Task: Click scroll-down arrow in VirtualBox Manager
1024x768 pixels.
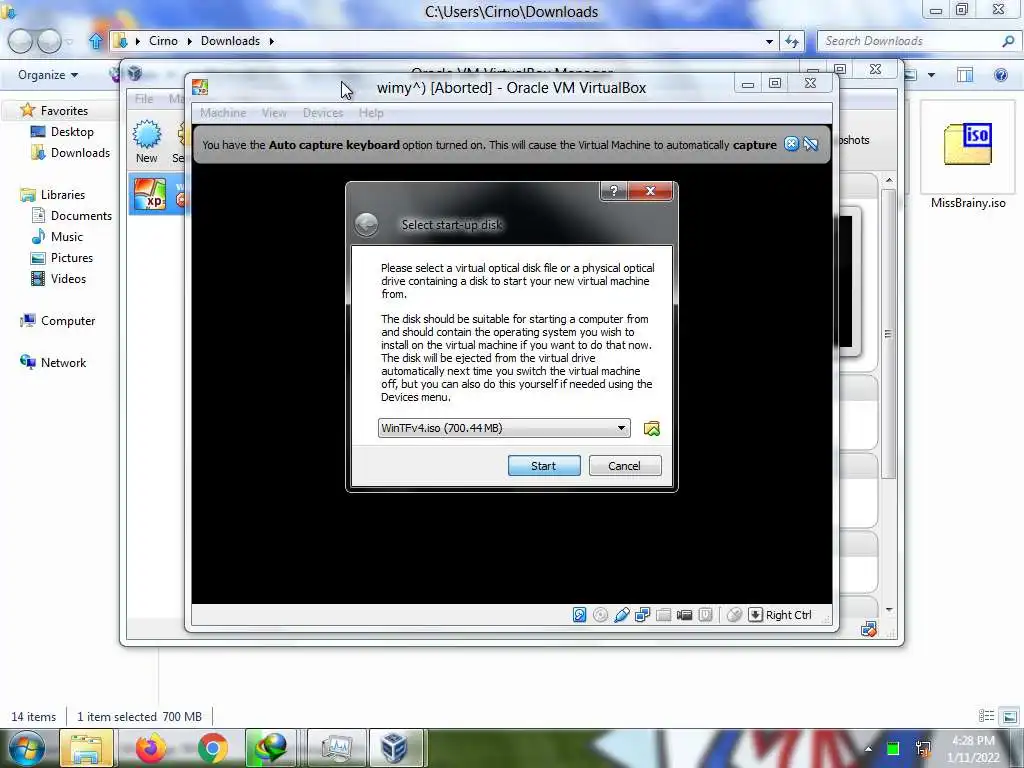Action: coord(889,610)
